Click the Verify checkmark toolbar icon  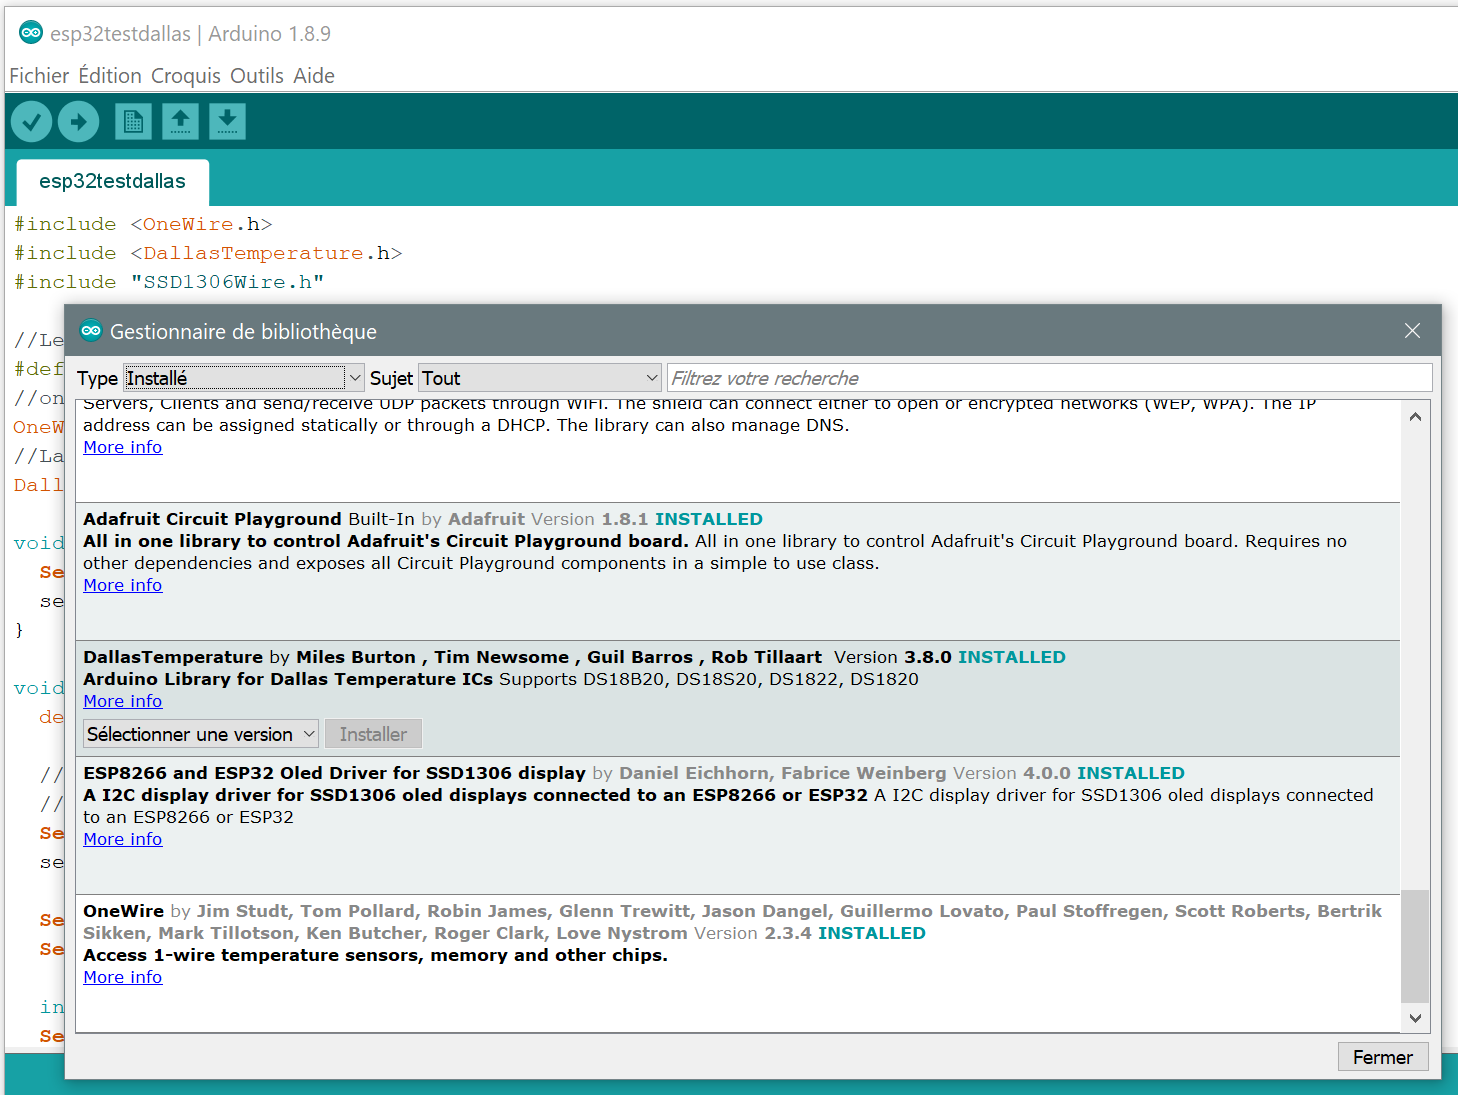click(32, 122)
